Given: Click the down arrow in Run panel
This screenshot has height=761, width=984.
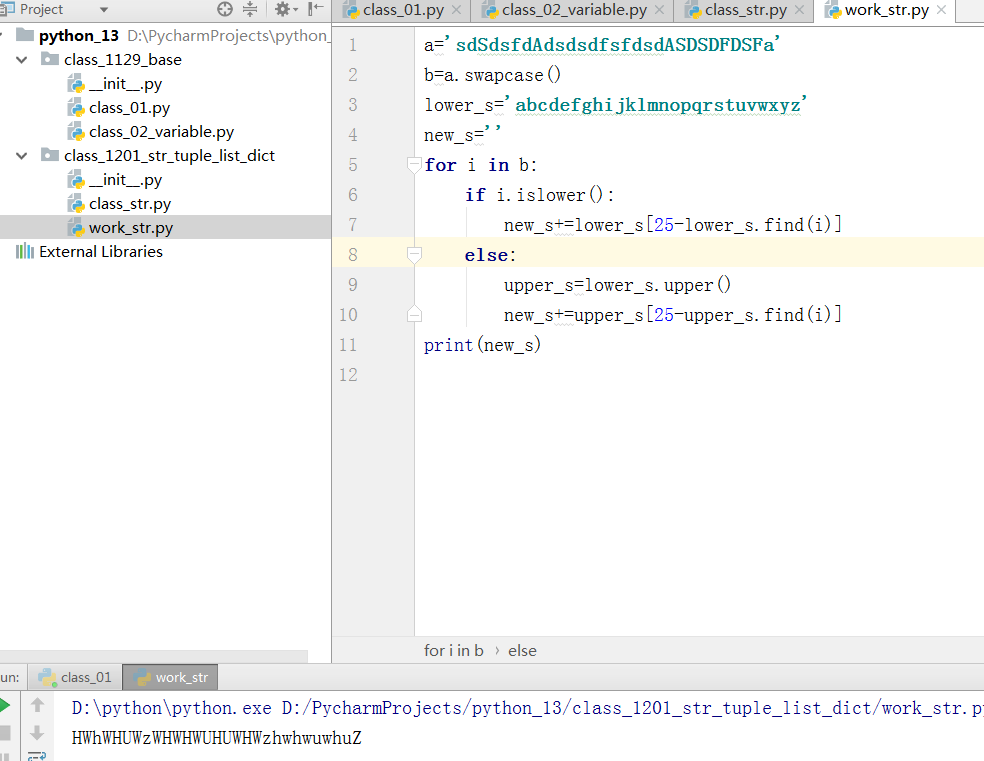Looking at the screenshot, I should pyautogui.click(x=38, y=732).
